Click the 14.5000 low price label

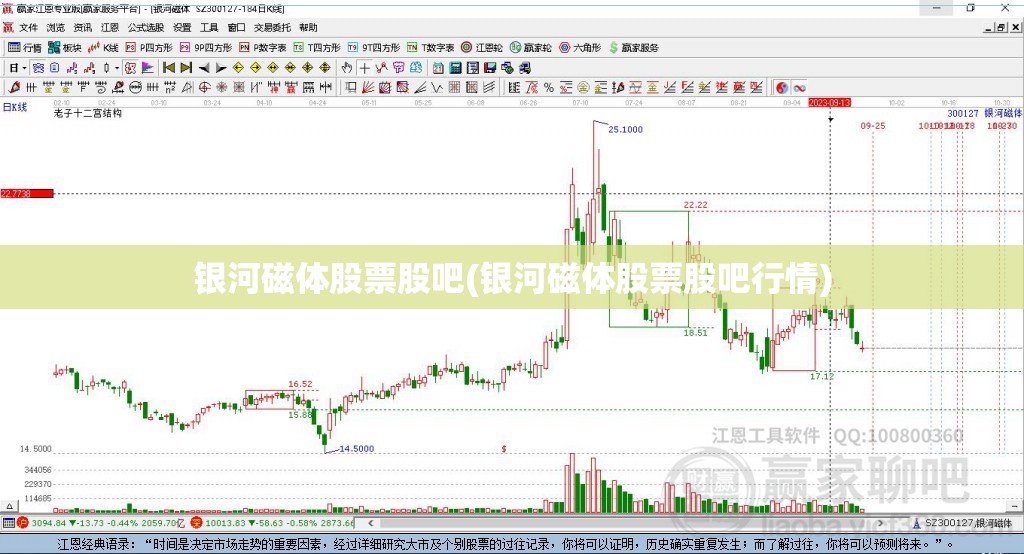pyautogui.click(x=357, y=449)
